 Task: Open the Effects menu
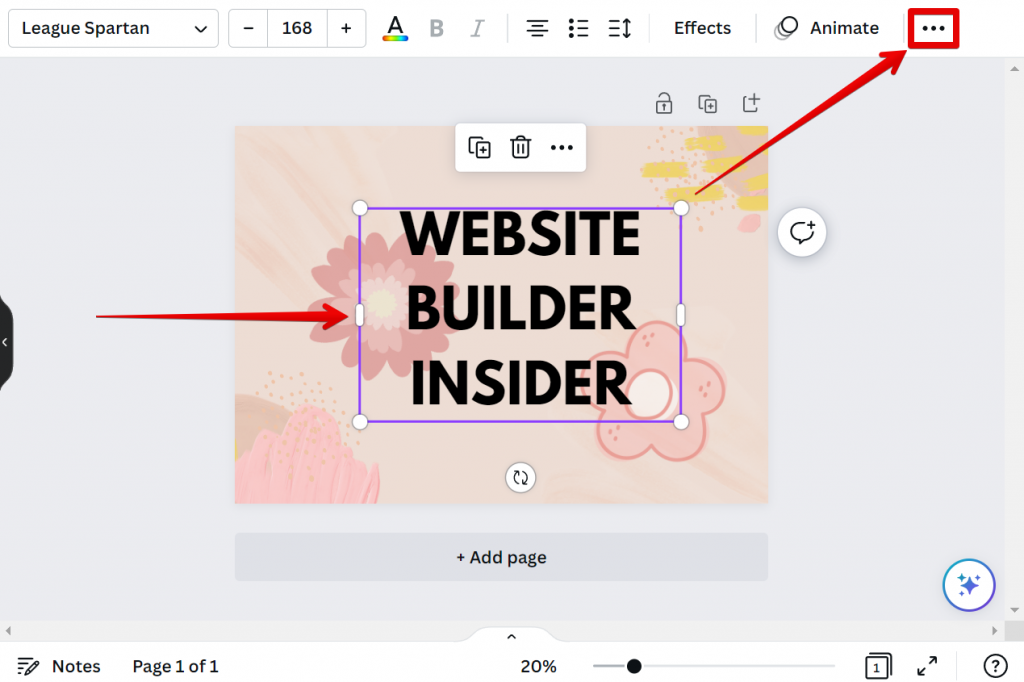point(701,27)
